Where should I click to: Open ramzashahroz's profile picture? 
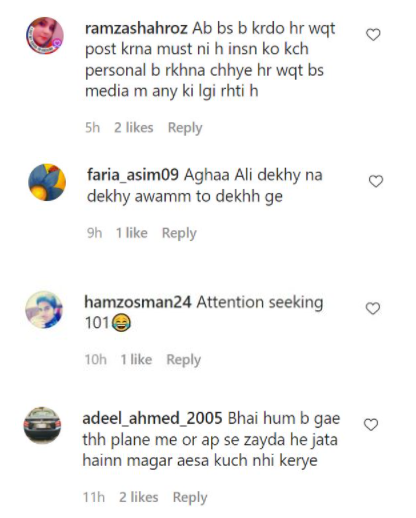click(45, 36)
